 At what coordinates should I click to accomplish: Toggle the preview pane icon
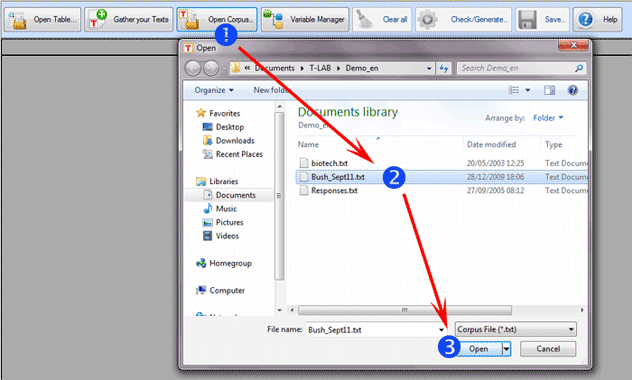[549, 90]
